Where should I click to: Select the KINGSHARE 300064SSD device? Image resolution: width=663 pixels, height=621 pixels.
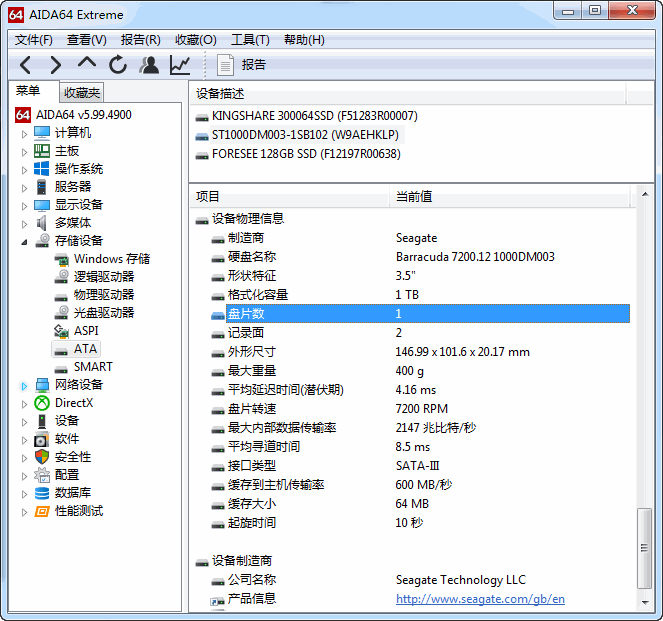(314, 116)
